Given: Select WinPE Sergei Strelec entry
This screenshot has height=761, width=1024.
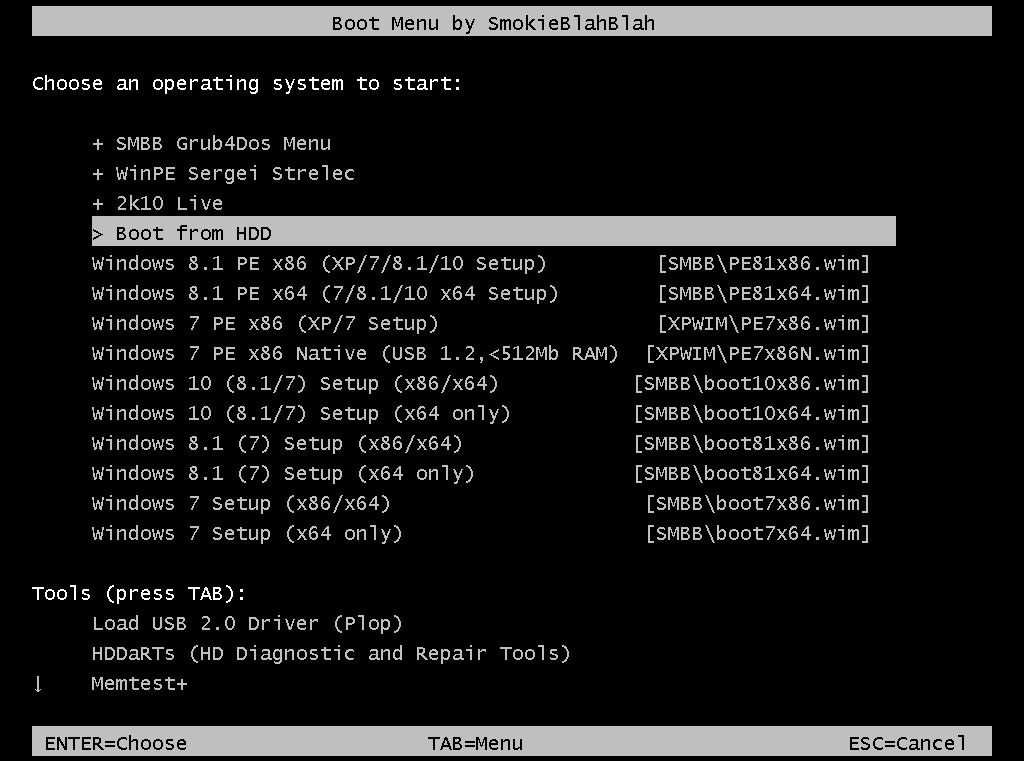Looking at the screenshot, I should pos(235,174).
